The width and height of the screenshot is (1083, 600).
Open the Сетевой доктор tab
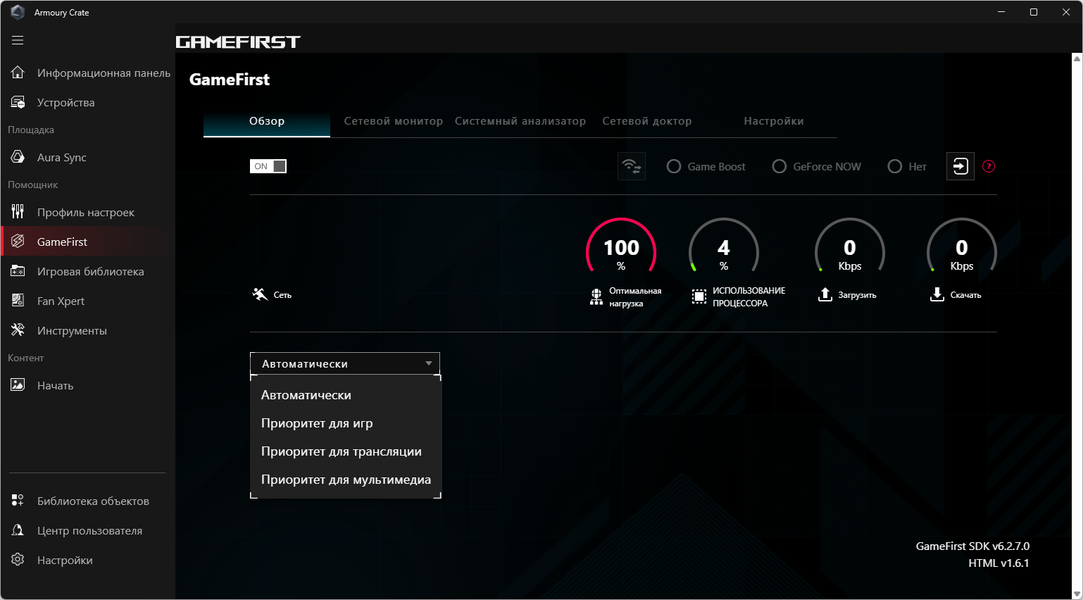click(647, 121)
